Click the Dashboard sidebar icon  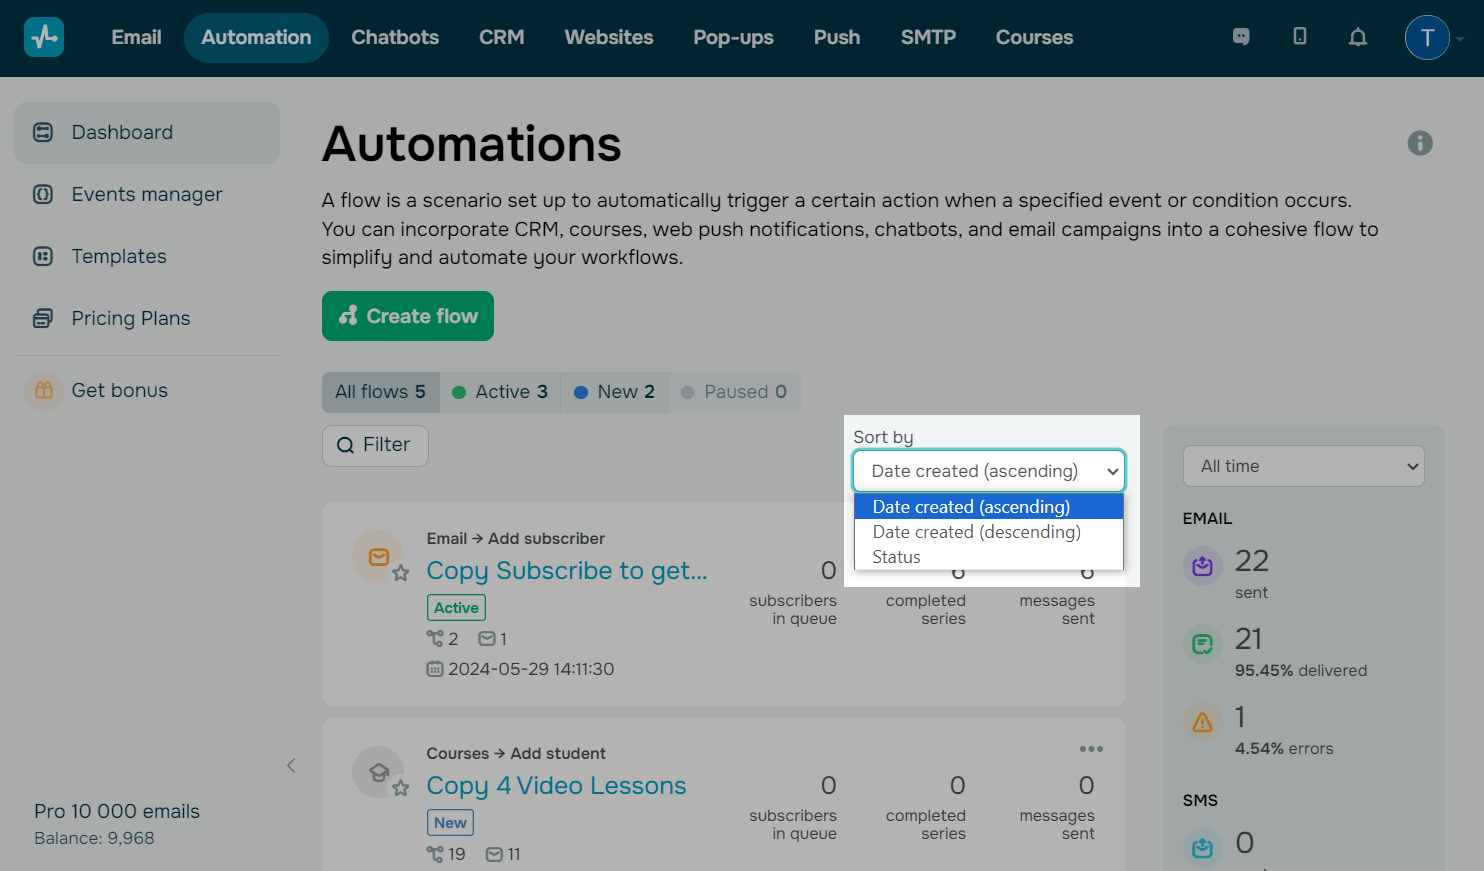tap(43, 132)
